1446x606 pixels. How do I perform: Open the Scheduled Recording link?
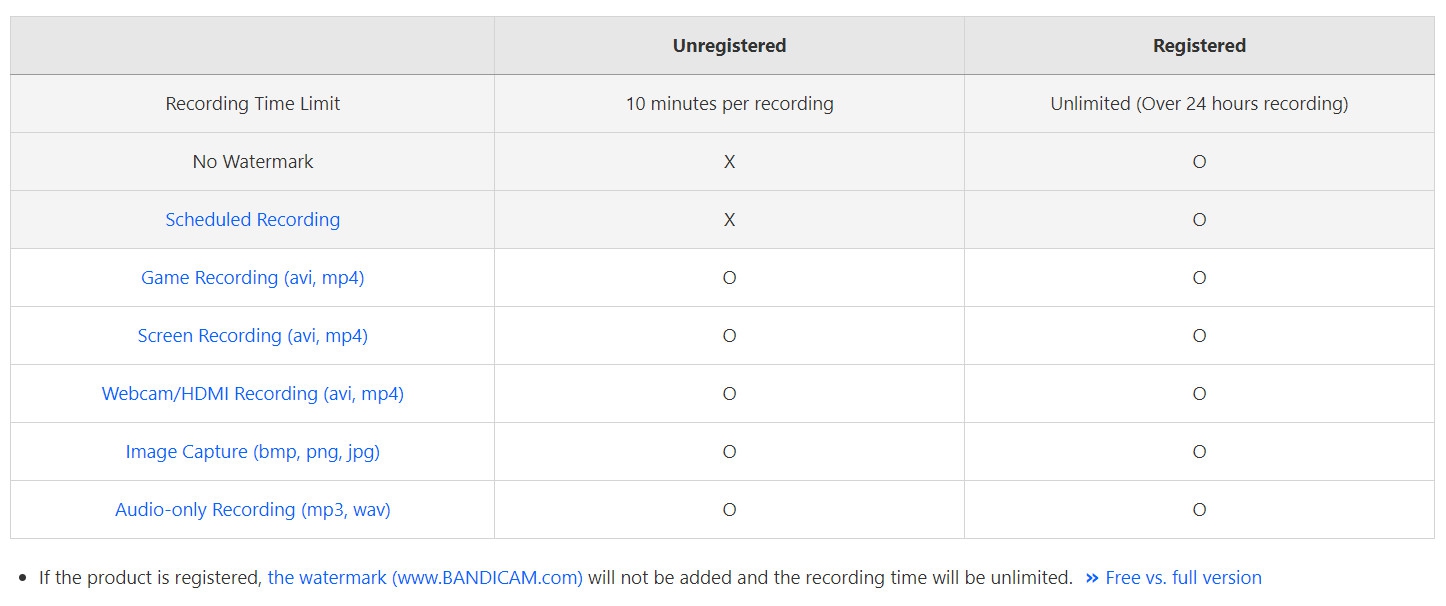point(252,220)
